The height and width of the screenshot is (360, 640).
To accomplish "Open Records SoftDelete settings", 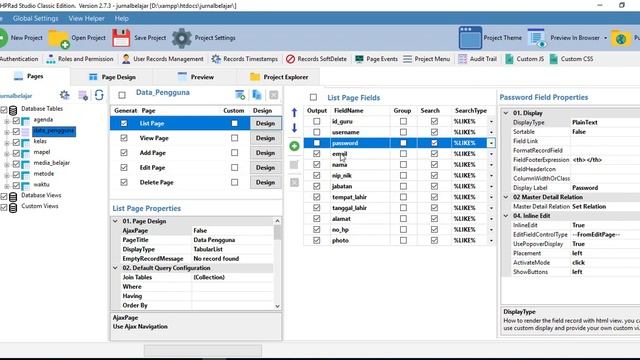I will (x=316, y=59).
